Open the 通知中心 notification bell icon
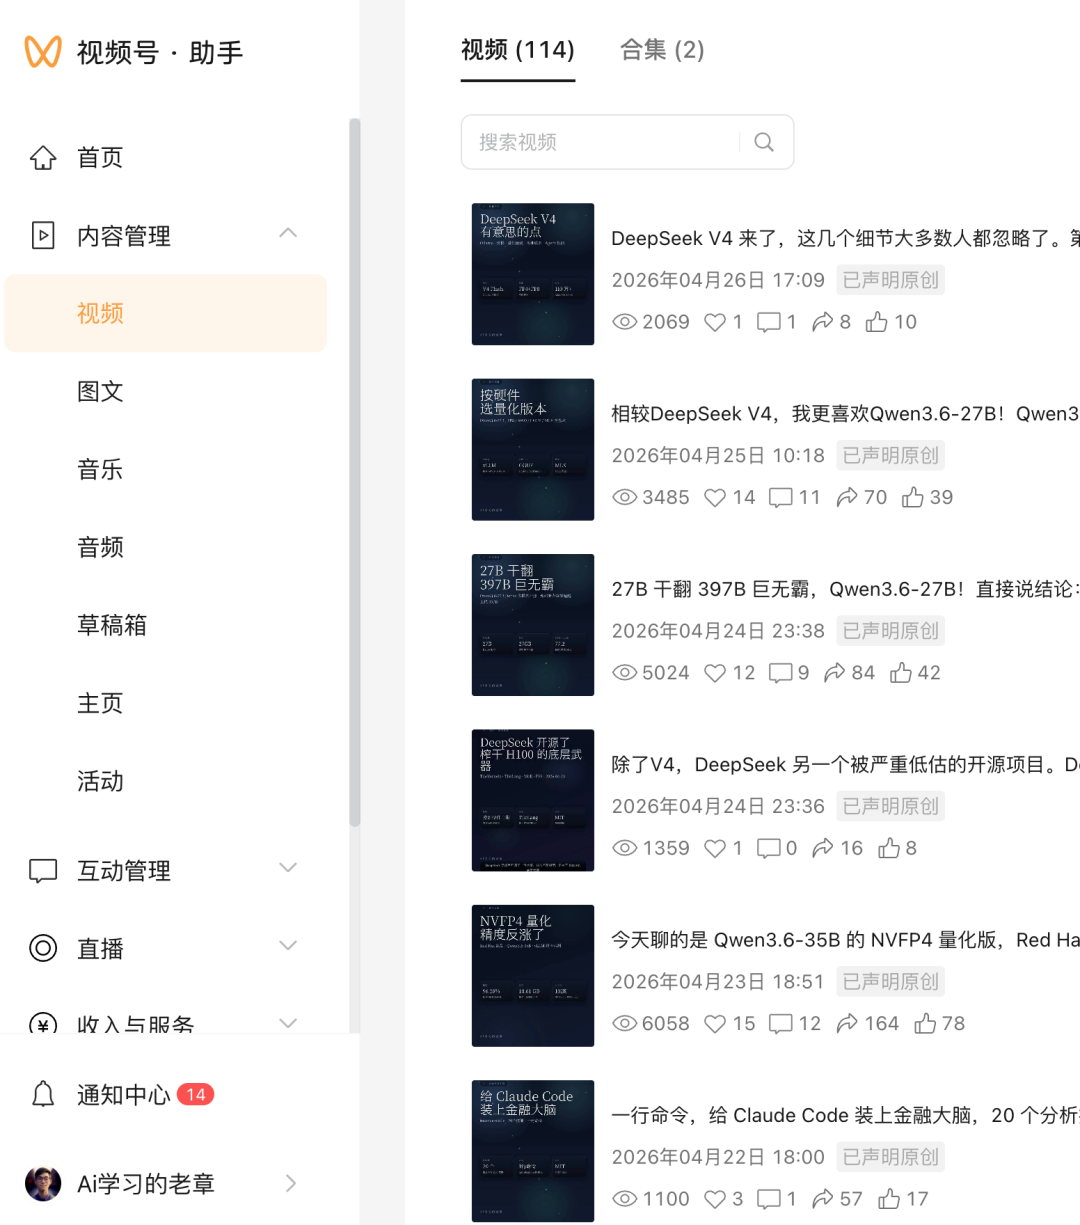This screenshot has width=1080, height=1225. coord(43,1094)
